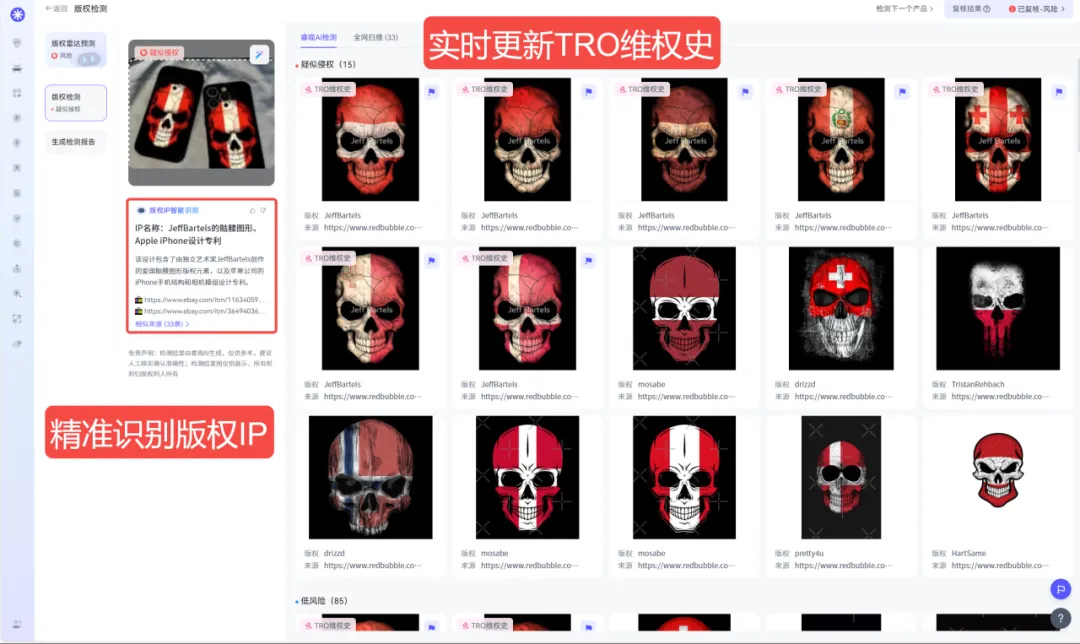Click the flag icon on the second 低风险 card
Viewport: 1080px width, 644px height.
pos(588,627)
